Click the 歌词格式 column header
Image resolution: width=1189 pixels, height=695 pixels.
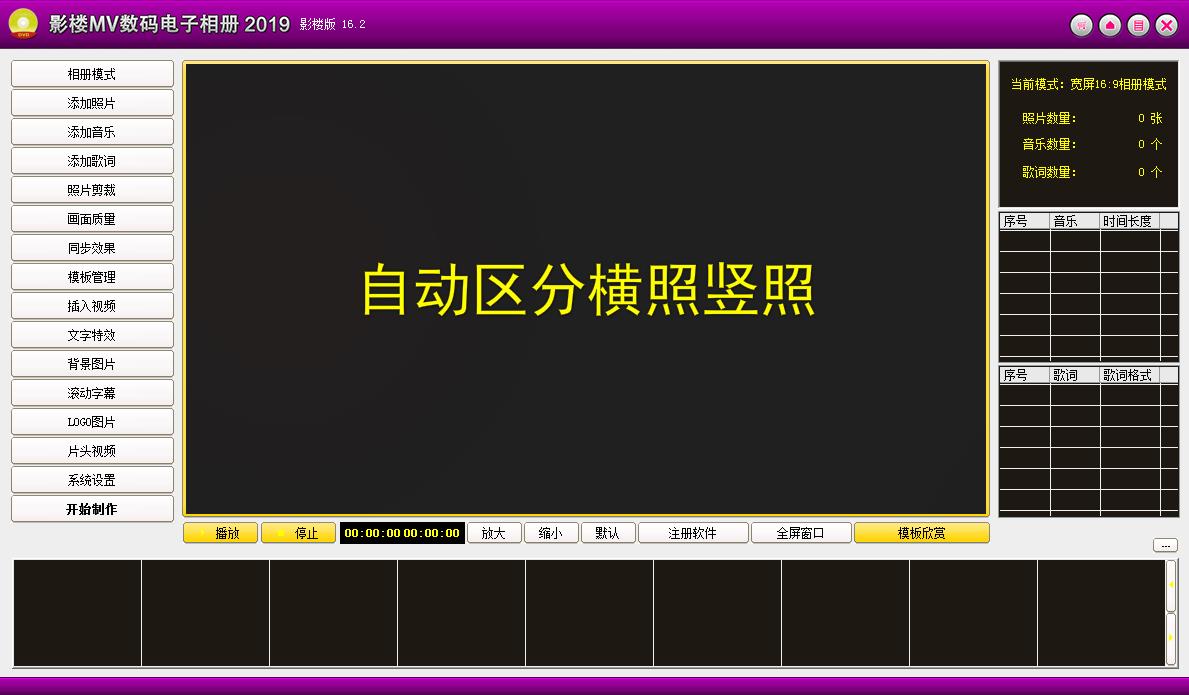tap(1130, 375)
